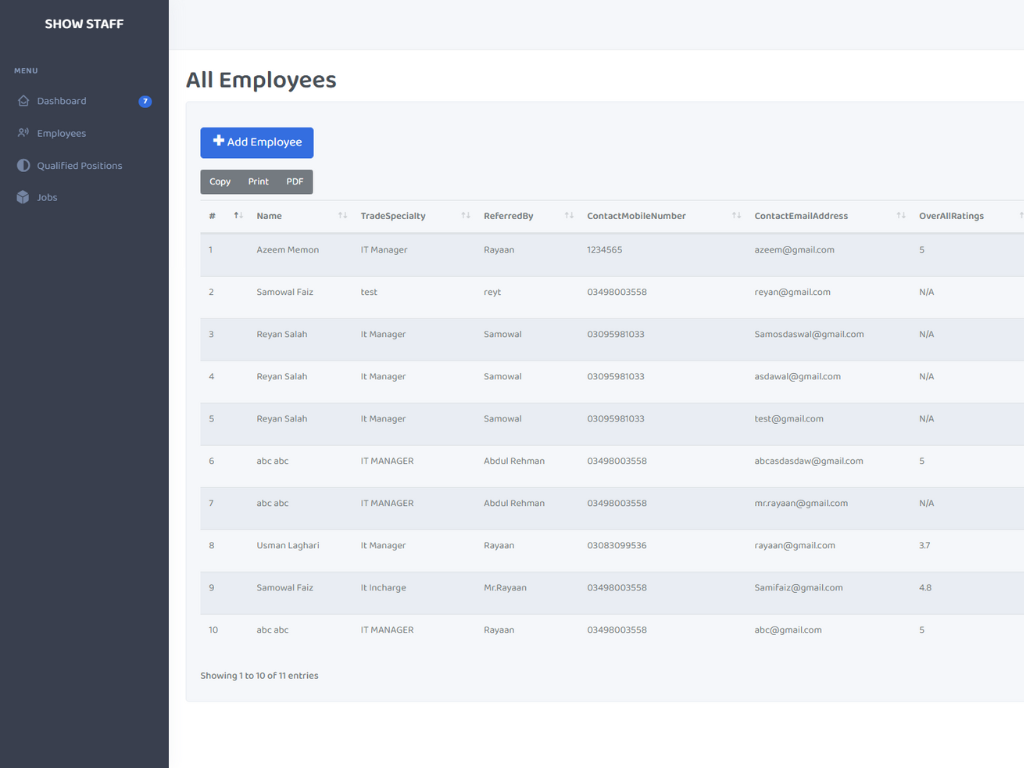Open the Employees menu item

point(61,133)
